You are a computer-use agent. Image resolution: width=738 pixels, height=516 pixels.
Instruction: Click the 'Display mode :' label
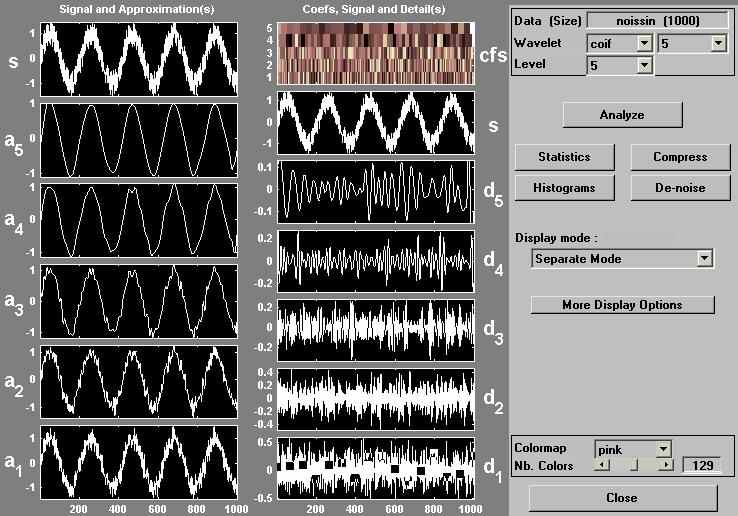point(556,238)
